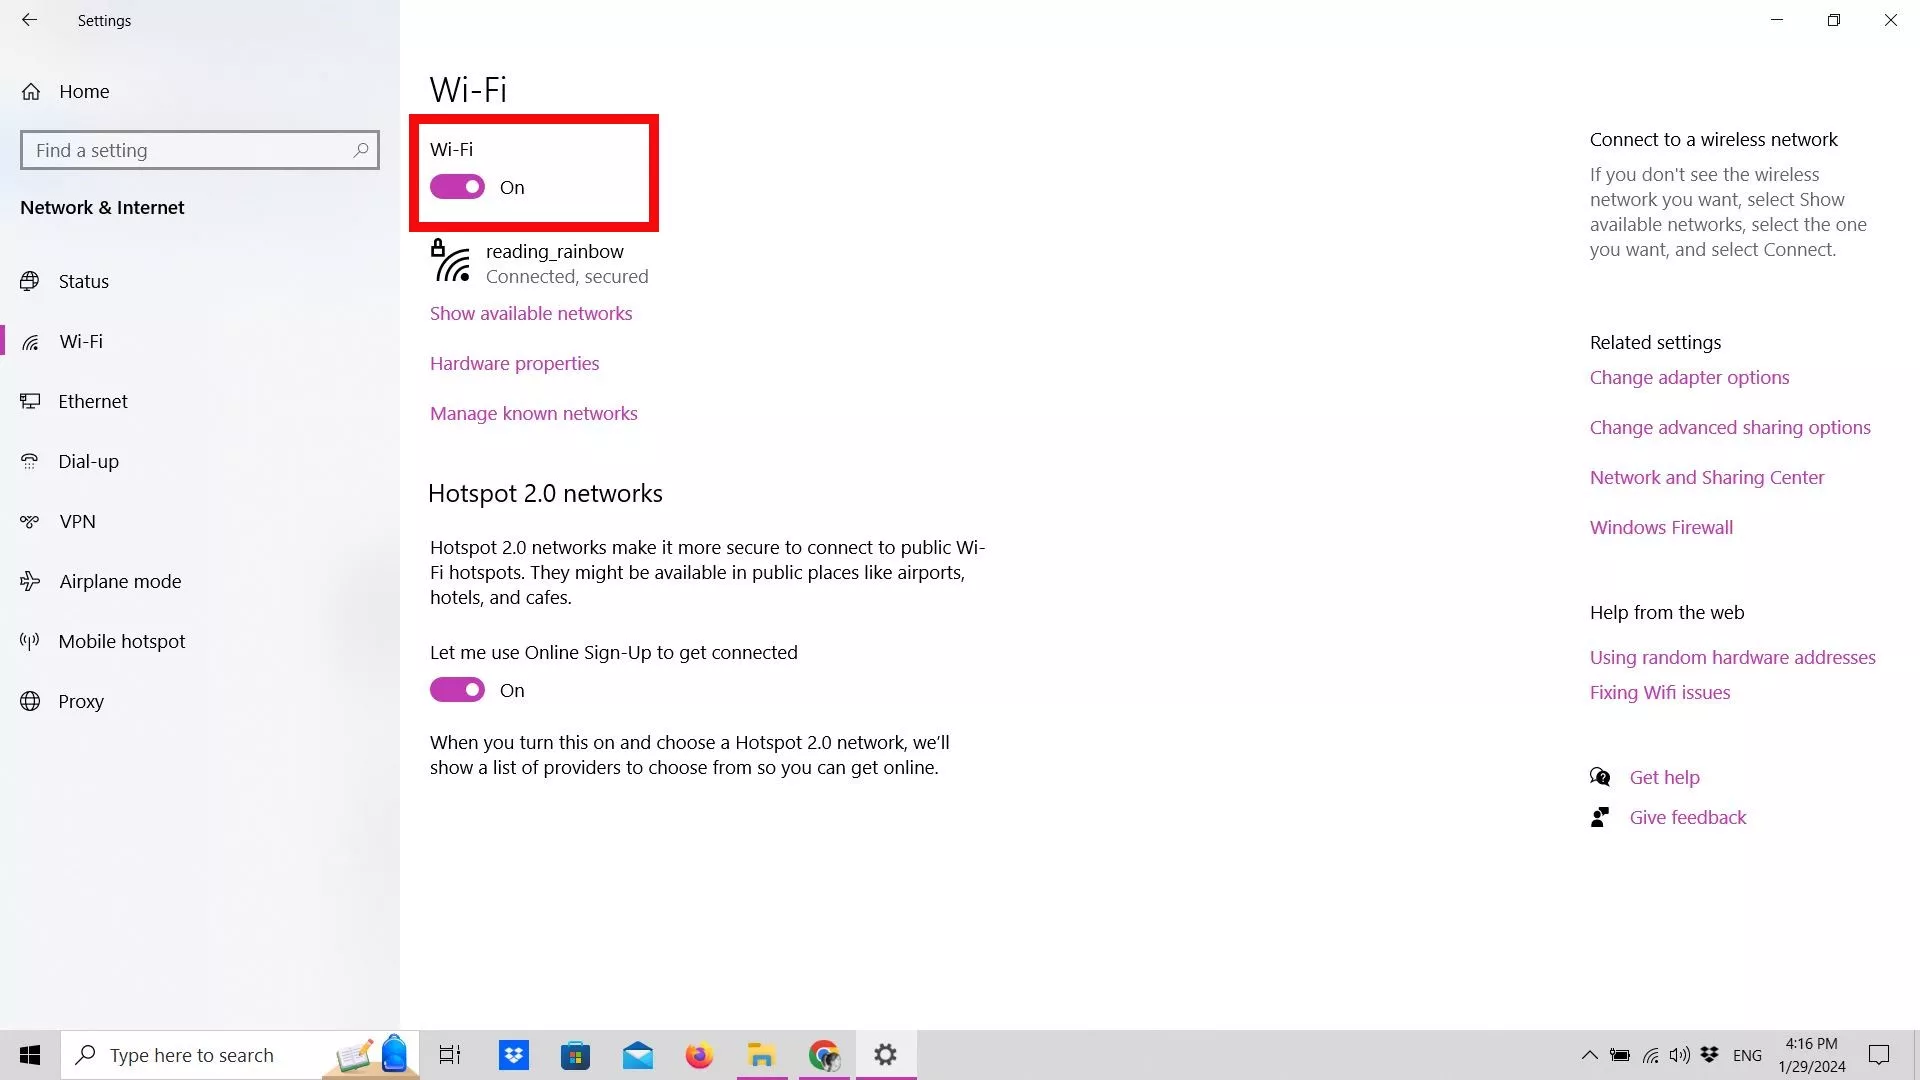Turn off the Wi-Fi toggle
The image size is (1920, 1080).
(x=457, y=187)
